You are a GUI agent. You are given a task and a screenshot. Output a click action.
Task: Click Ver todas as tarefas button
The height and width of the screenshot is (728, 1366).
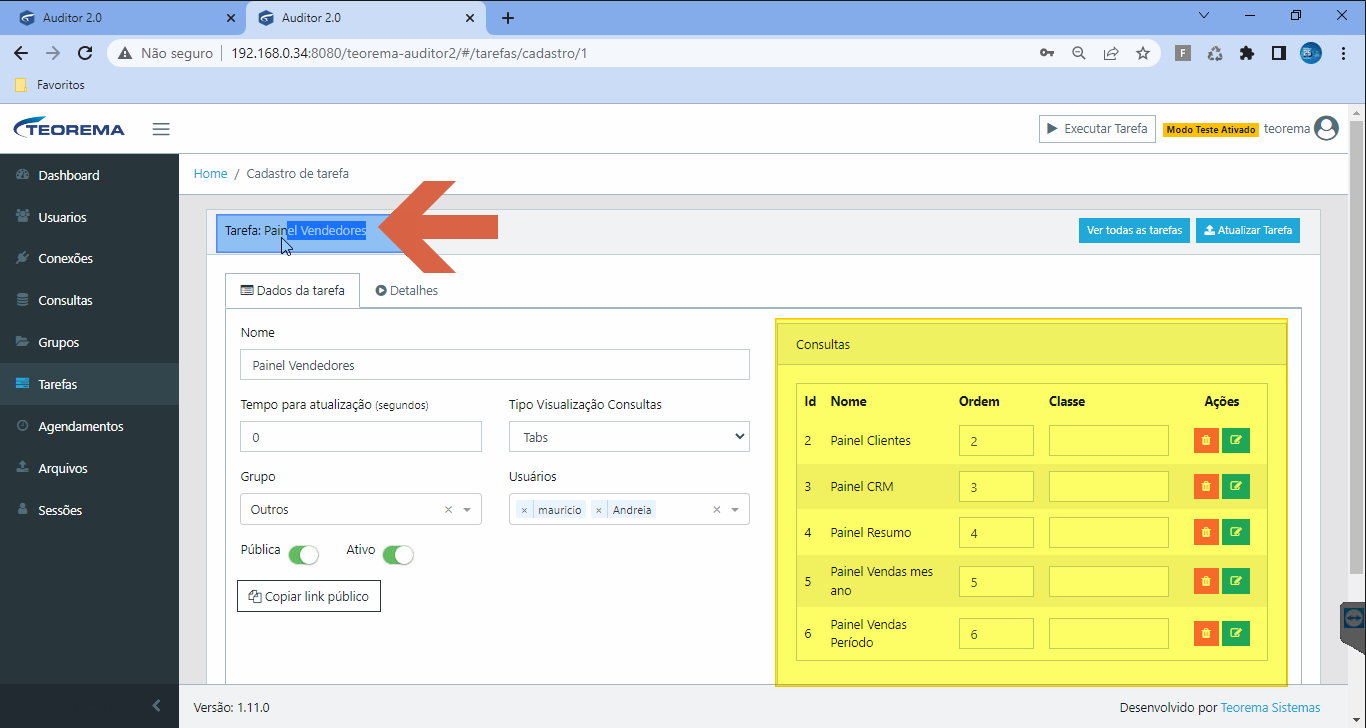[1134, 230]
